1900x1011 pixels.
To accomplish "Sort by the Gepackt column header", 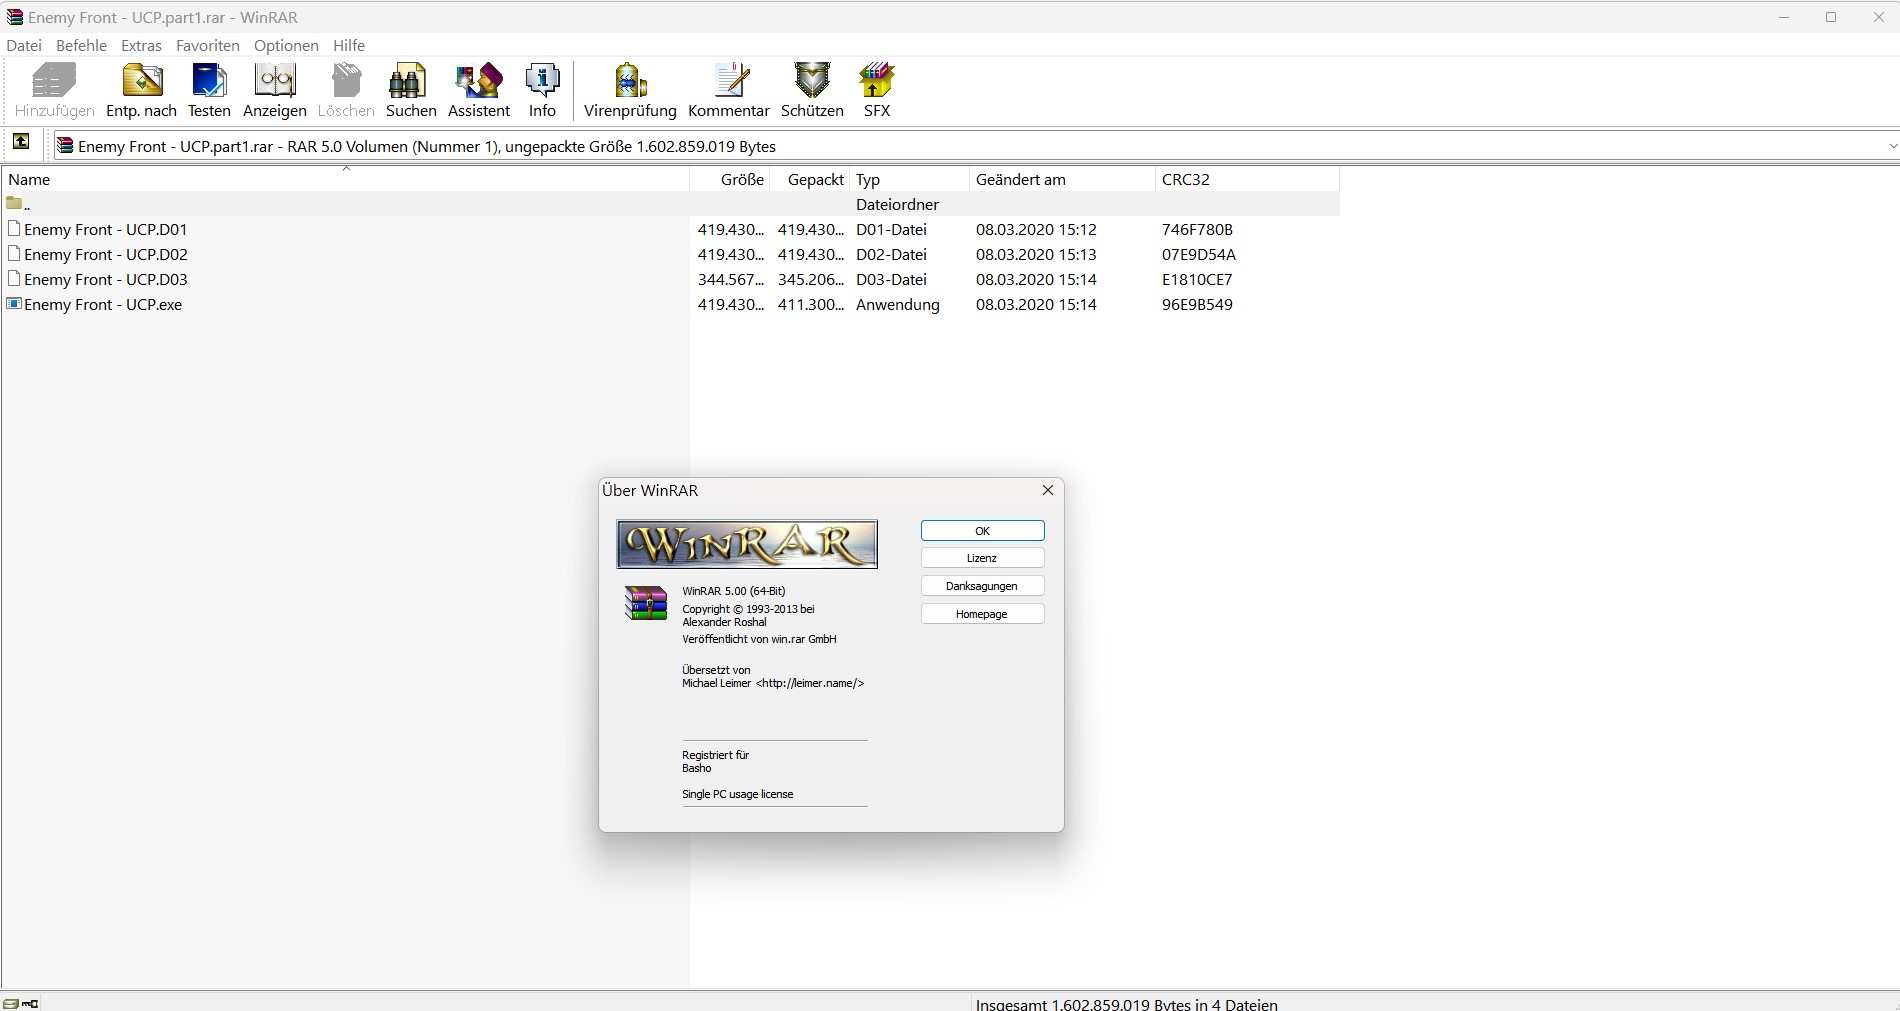I will click(810, 179).
